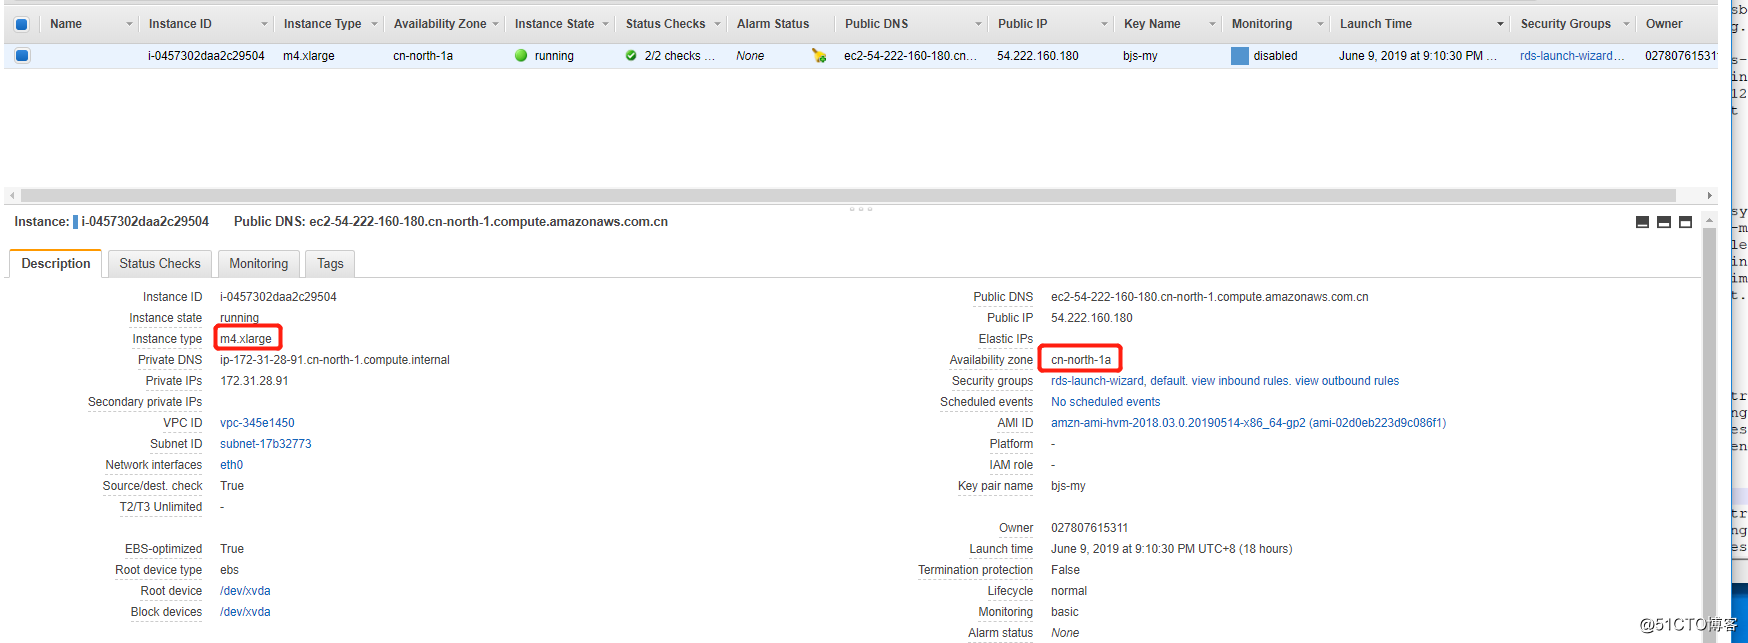Click the Launch Time cell June 9, 2019
Image resolution: width=1748 pixels, height=643 pixels.
[1418, 56]
